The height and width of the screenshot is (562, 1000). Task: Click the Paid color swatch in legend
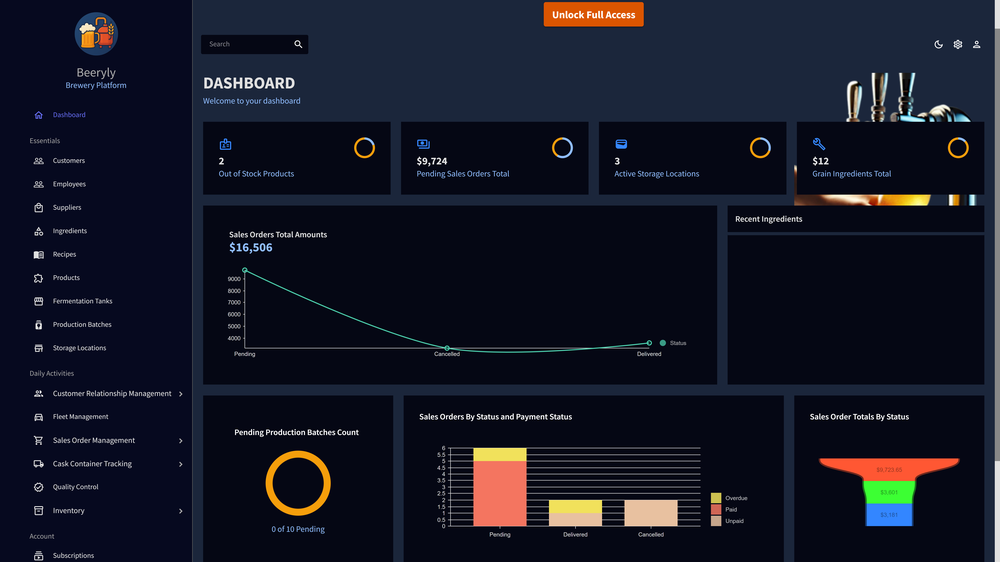tap(716, 510)
